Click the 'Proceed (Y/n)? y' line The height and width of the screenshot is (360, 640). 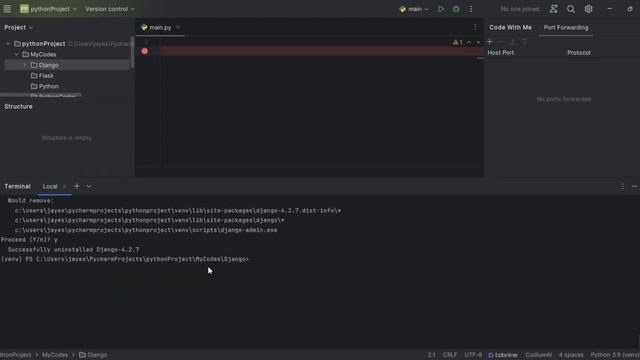coord(29,240)
